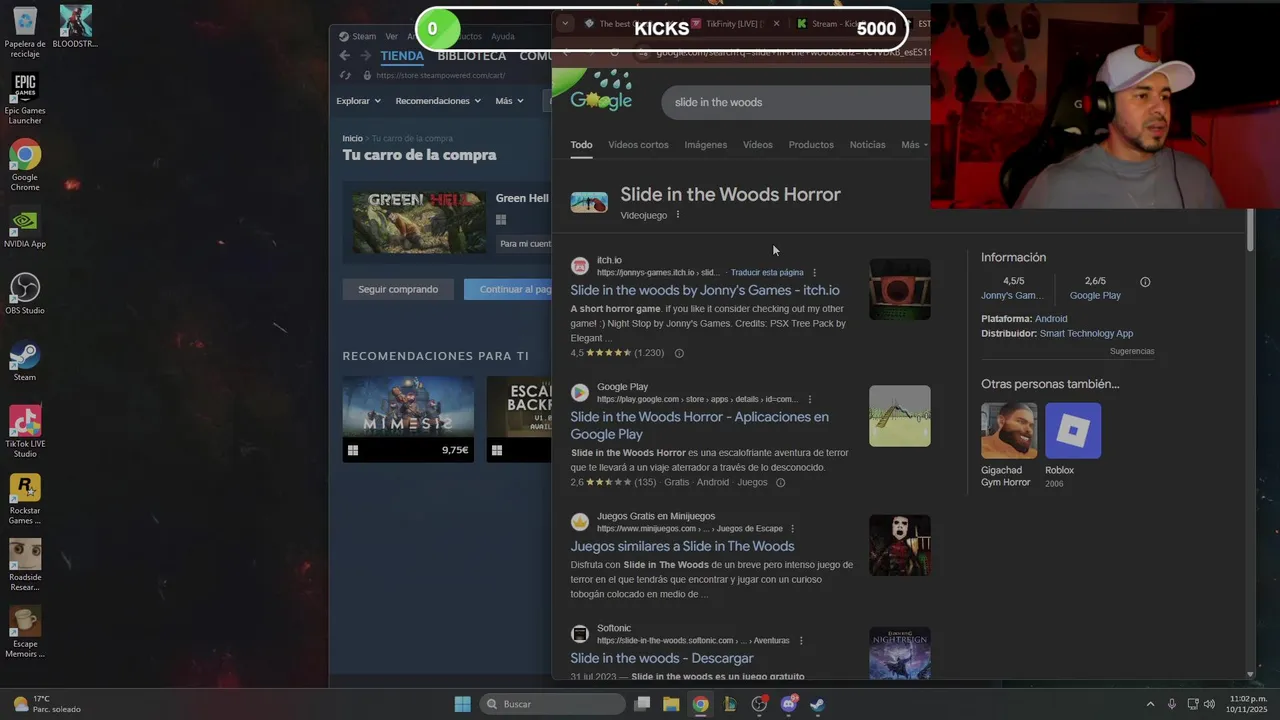Image resolution: width=1280 pixels, height=720 pixels.
Task: Switch to the Stream - Kick Chrome tab
Action: pyautogui.click(x=847, y=23)
